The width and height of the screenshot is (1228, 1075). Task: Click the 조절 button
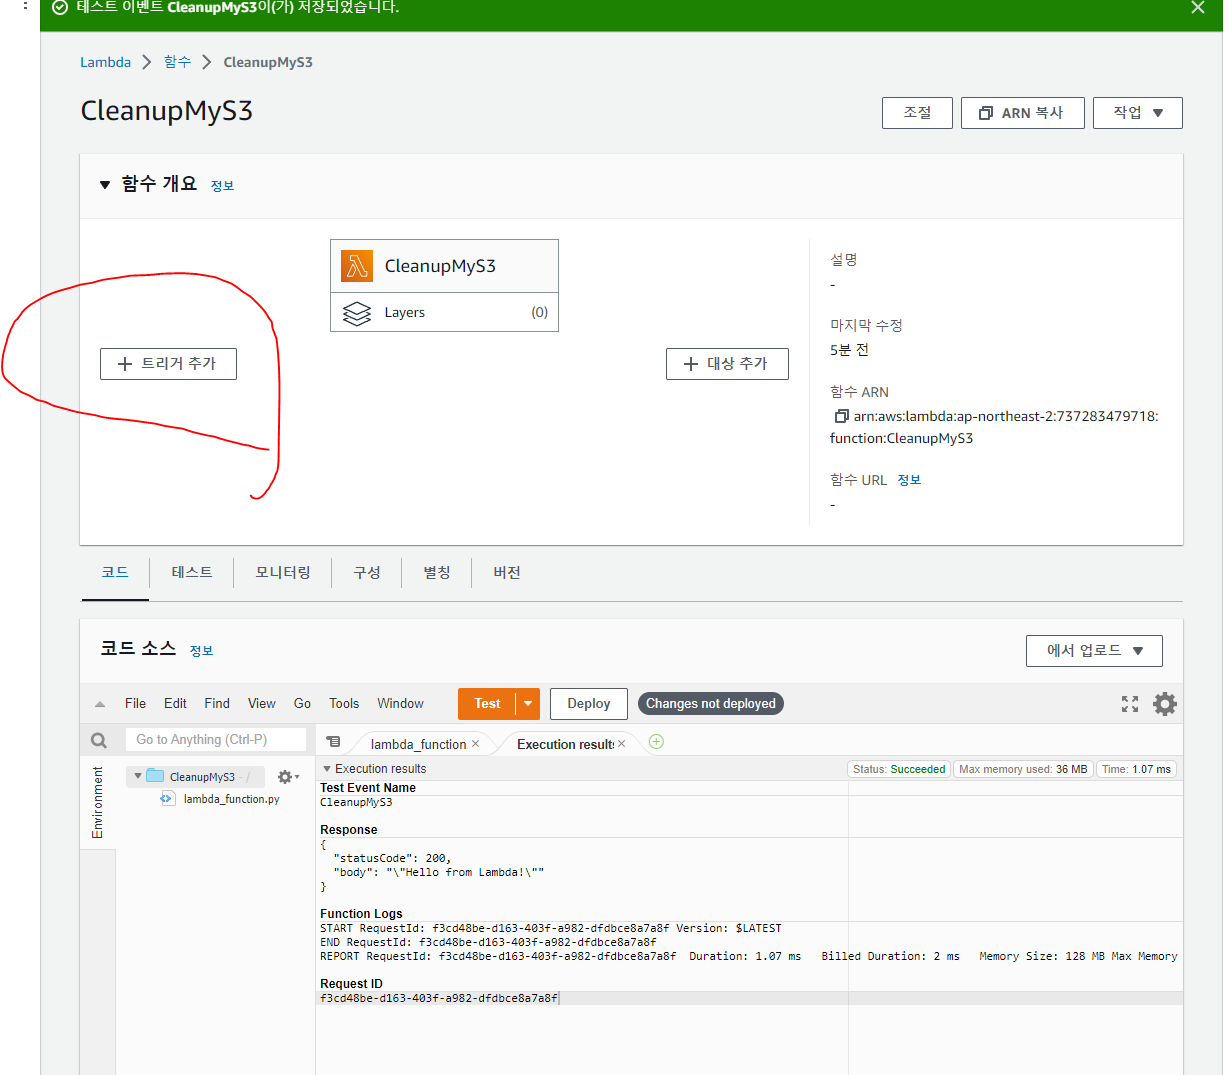coord(917,113)
